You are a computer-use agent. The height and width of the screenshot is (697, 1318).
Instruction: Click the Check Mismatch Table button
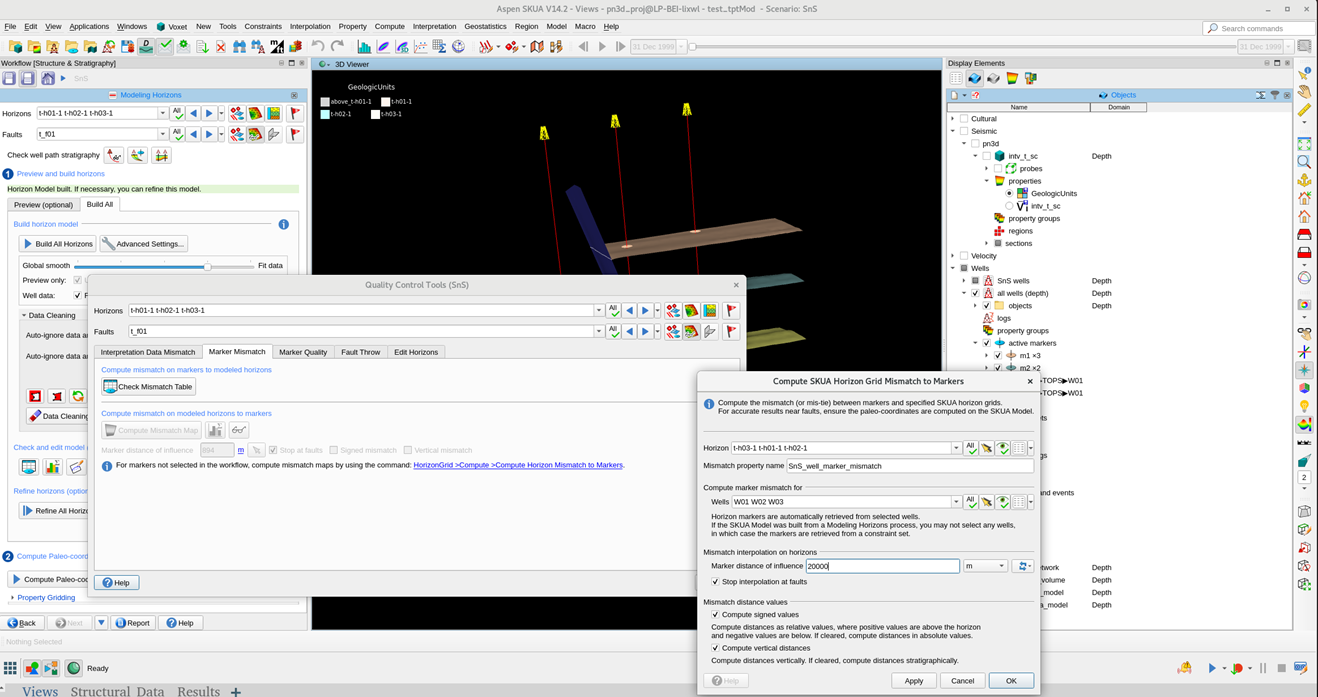tap(148, 387)
